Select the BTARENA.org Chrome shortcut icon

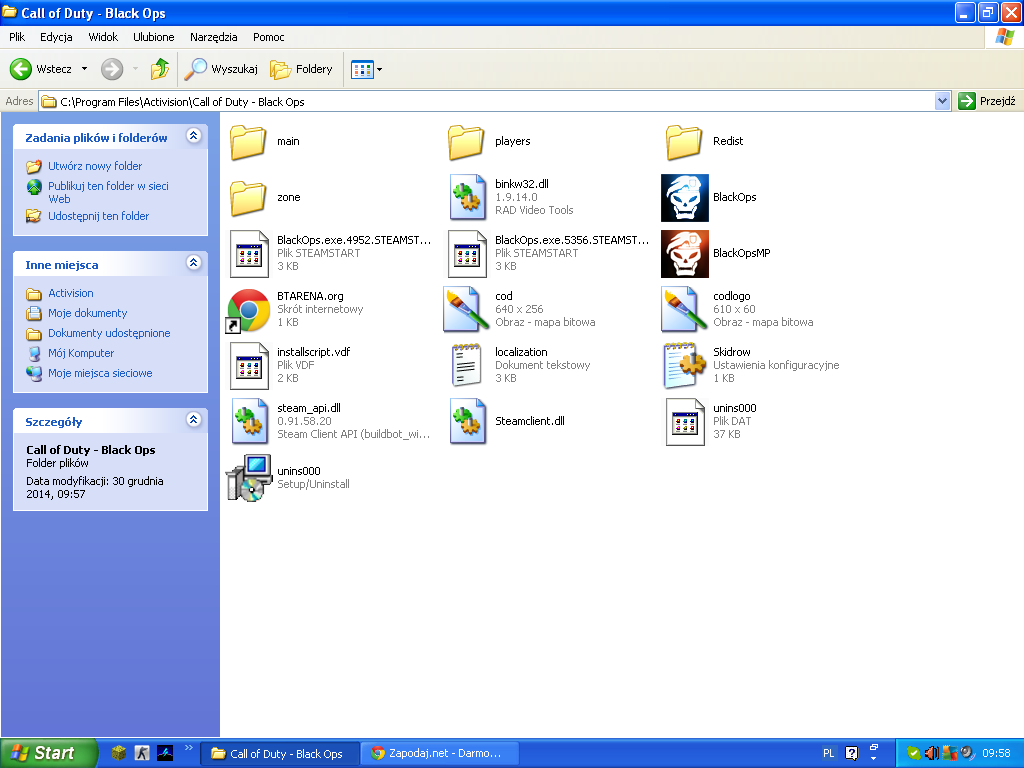(x=248, y=310)
